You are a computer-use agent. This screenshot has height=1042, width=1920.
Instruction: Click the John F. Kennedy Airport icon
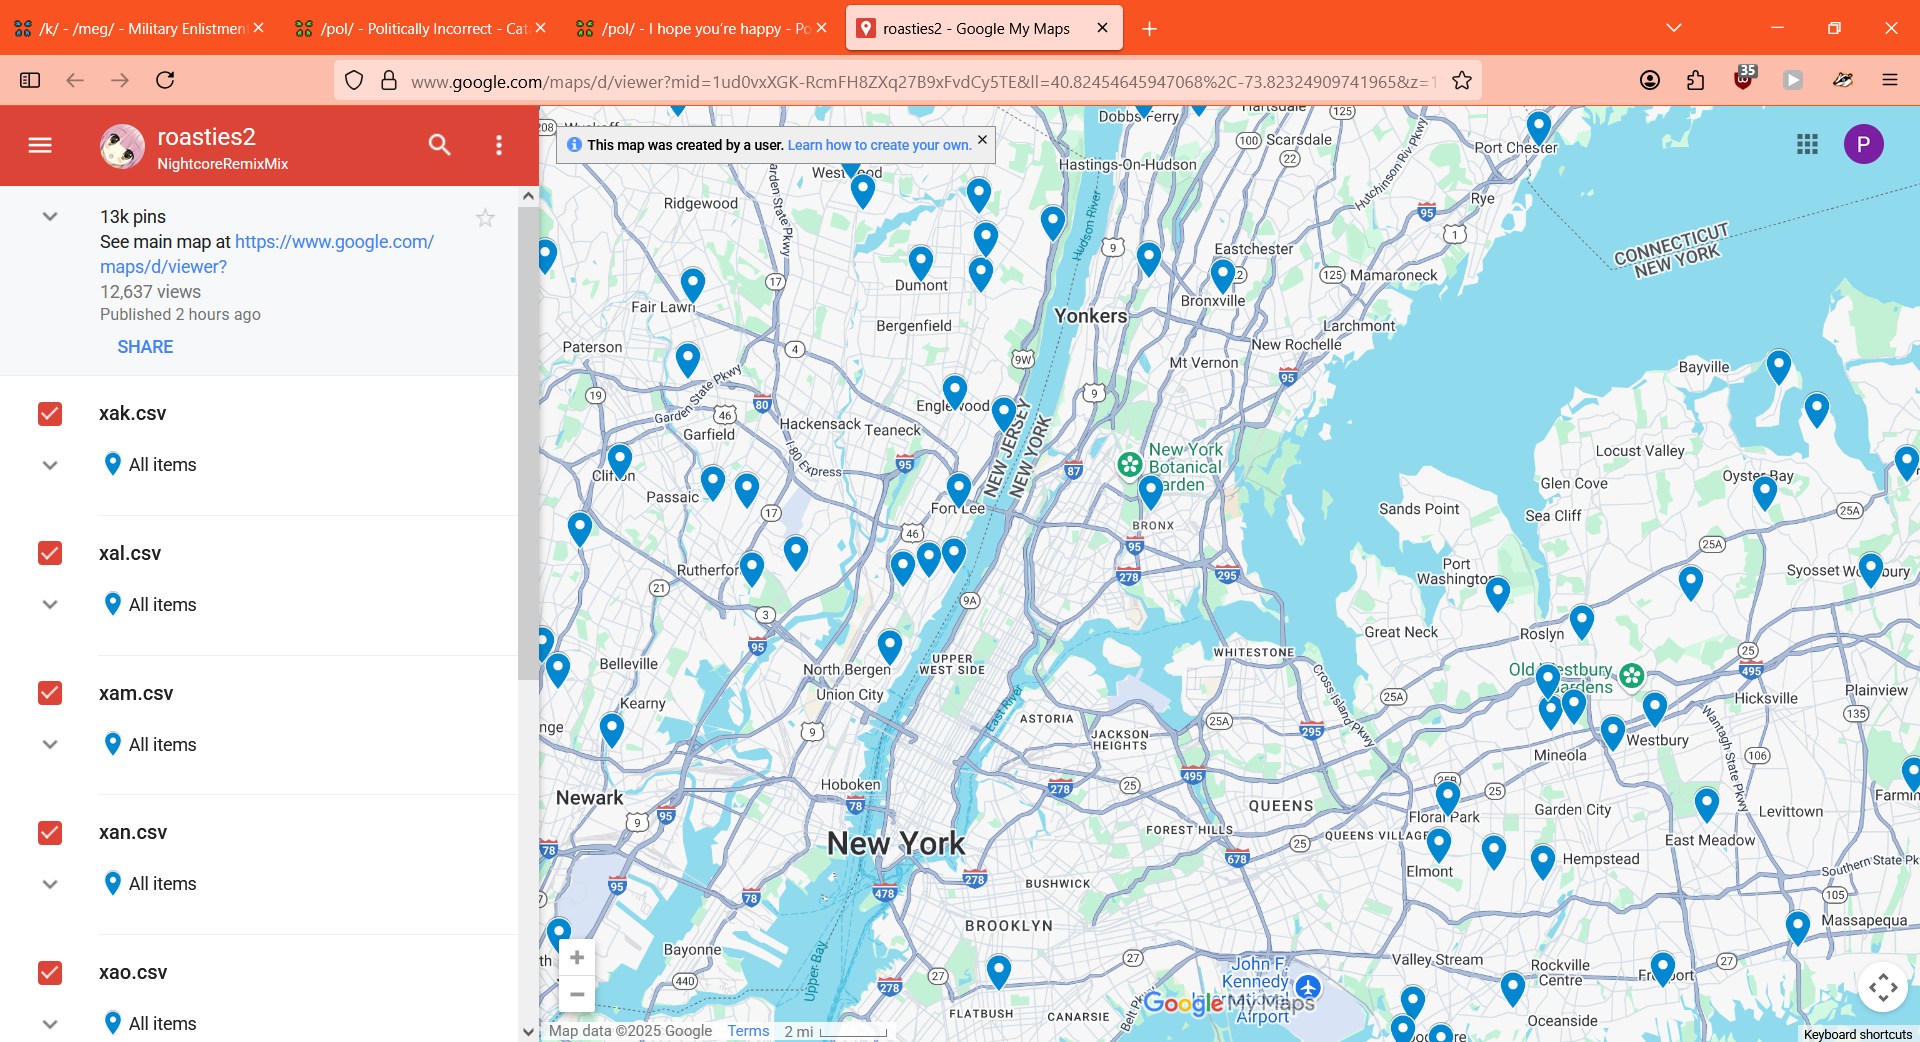point(1308,989)
